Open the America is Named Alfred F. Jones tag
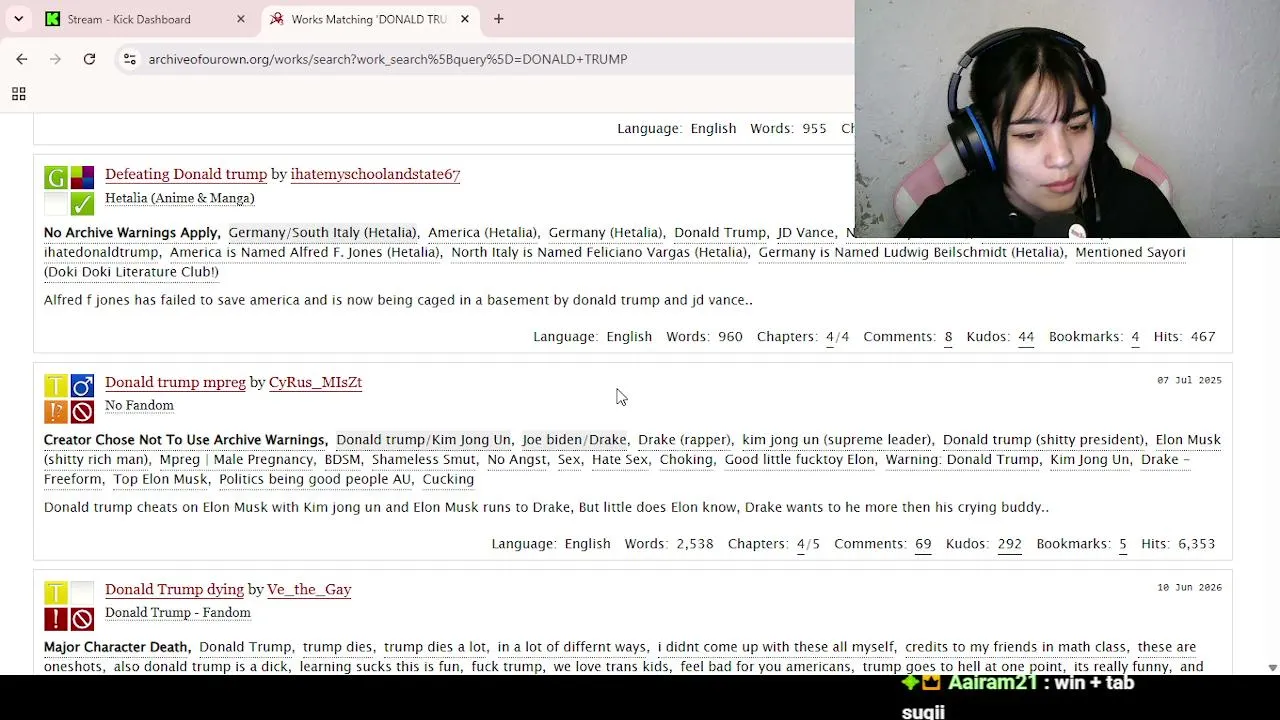This screenshot has height=720, width=1280. [x=304, y=252]
